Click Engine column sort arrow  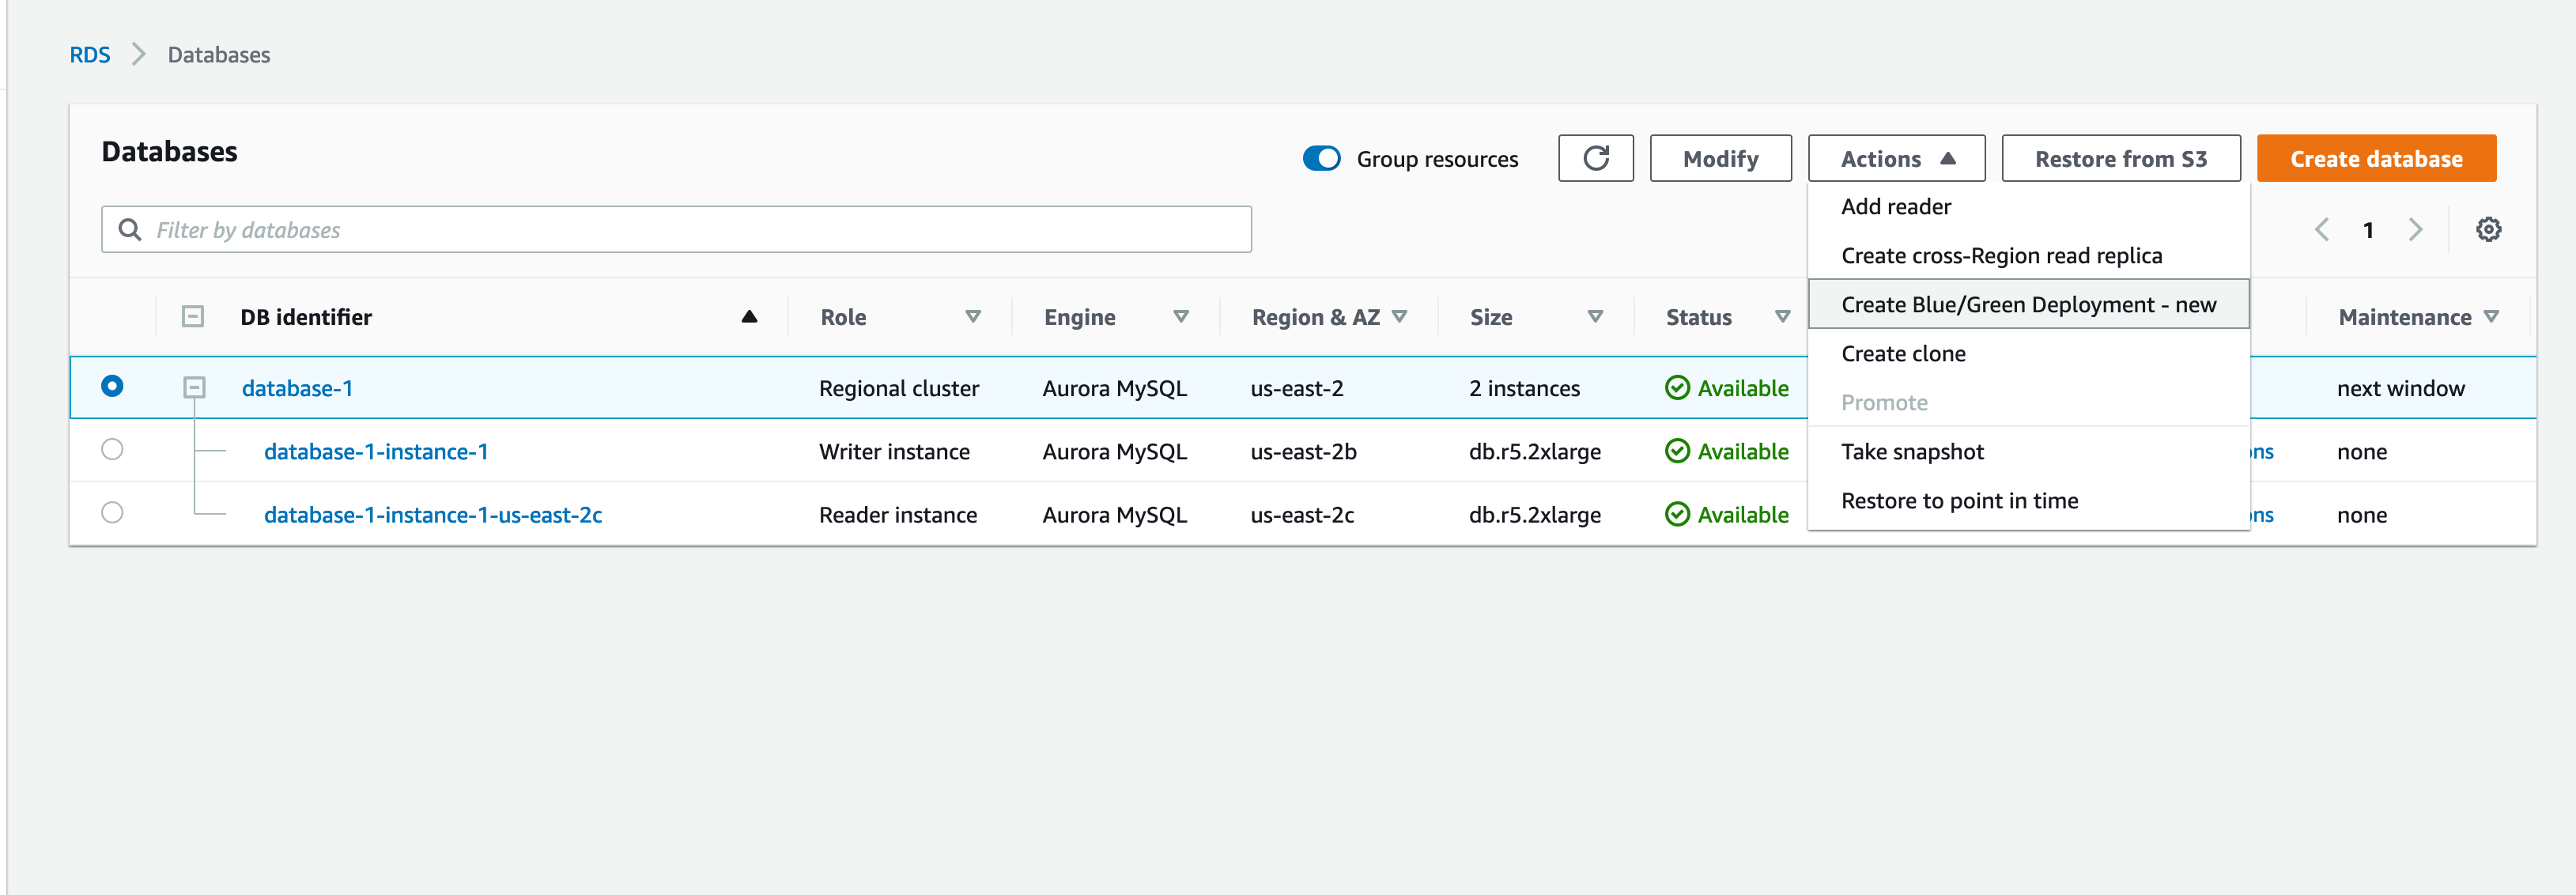point(1180,317)
